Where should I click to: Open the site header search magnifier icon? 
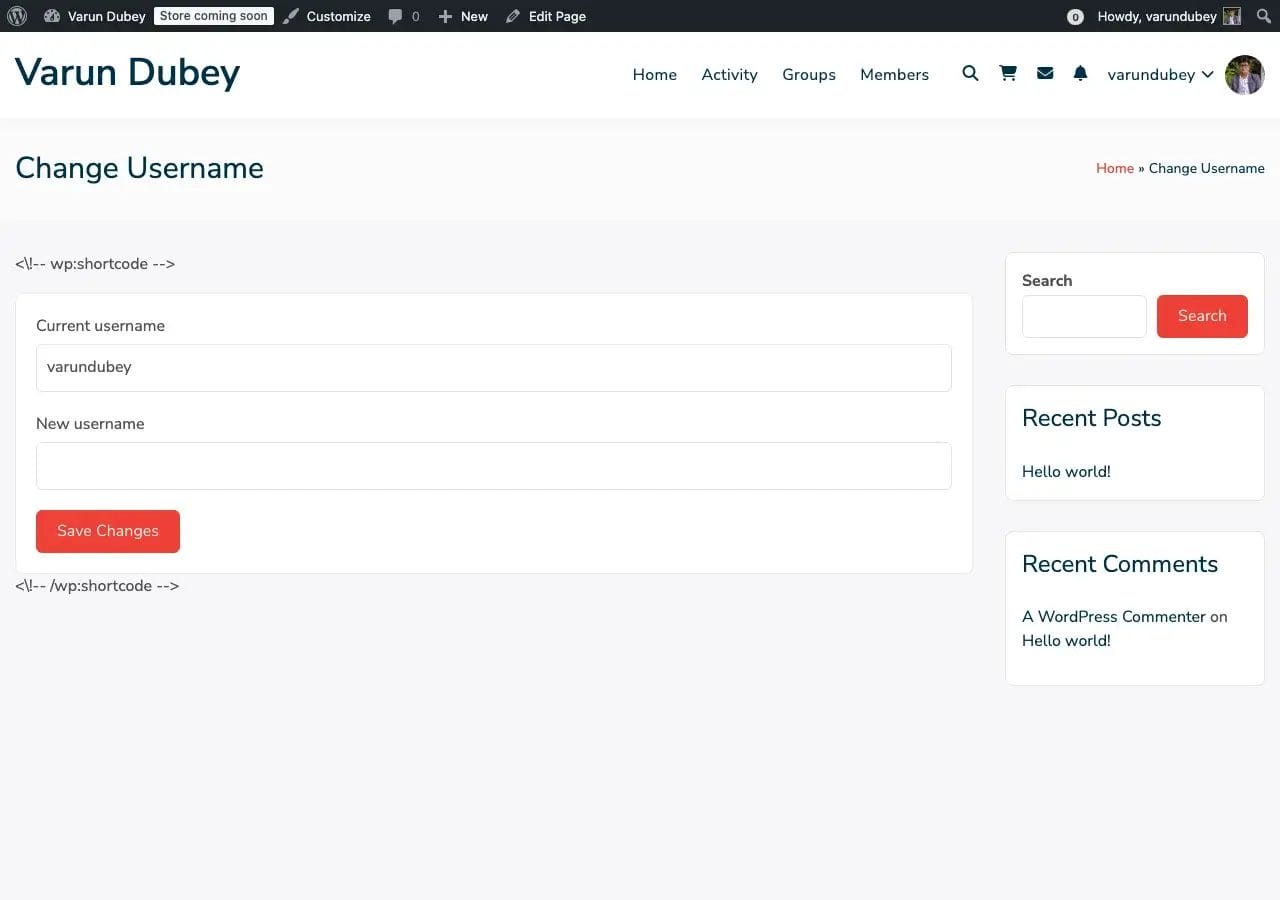(970, 74)
